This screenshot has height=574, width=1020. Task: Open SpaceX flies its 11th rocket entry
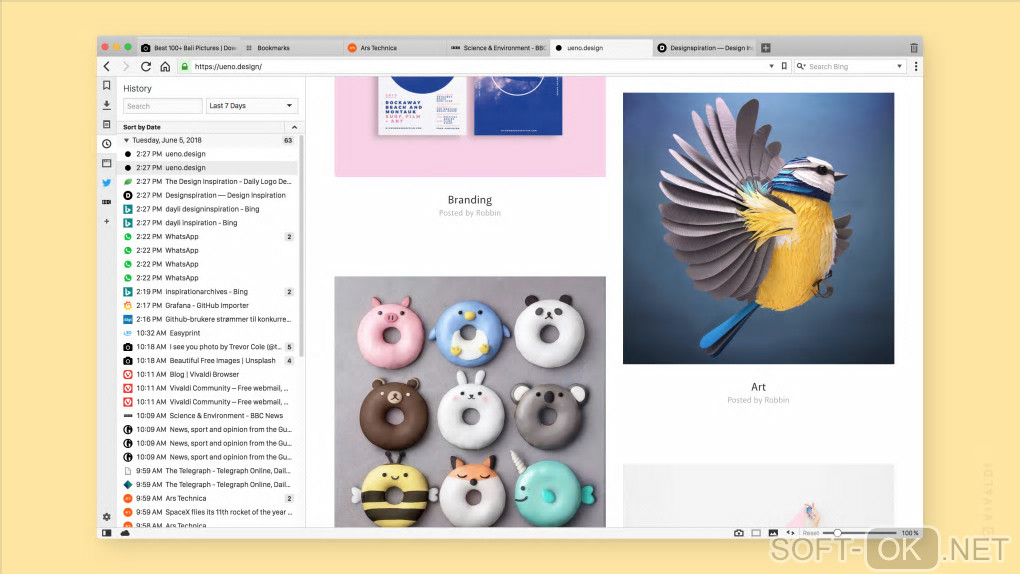click(x=208, y=512)
